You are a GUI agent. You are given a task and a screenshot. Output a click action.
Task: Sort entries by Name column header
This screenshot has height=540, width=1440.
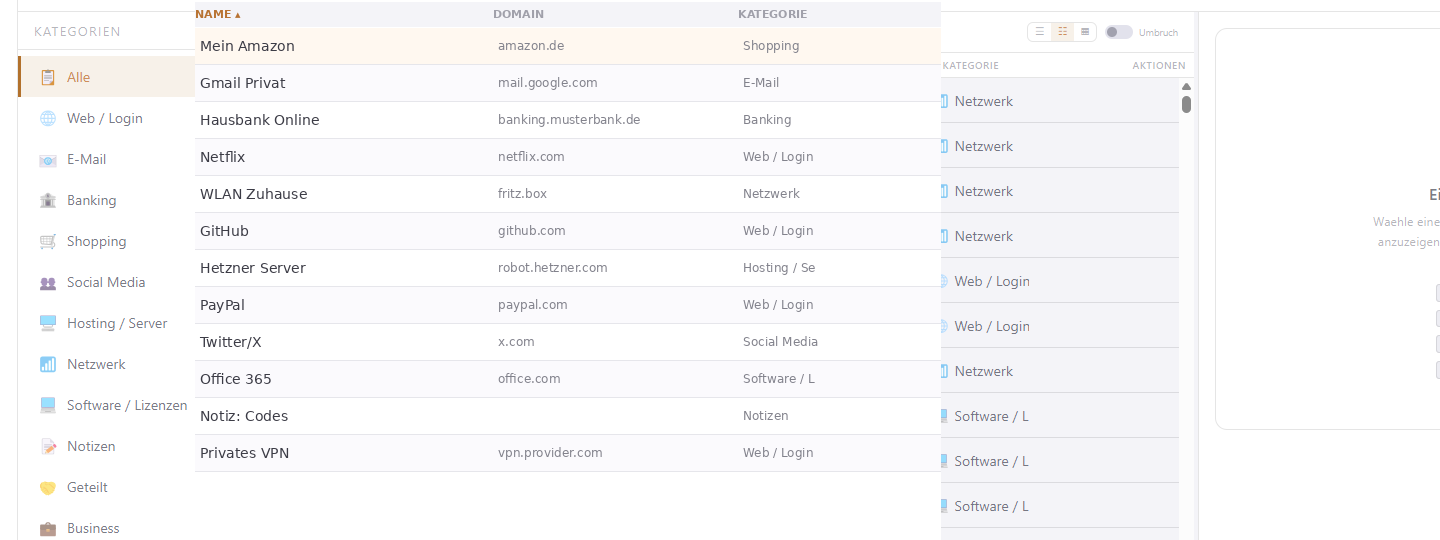coord(218,14)
